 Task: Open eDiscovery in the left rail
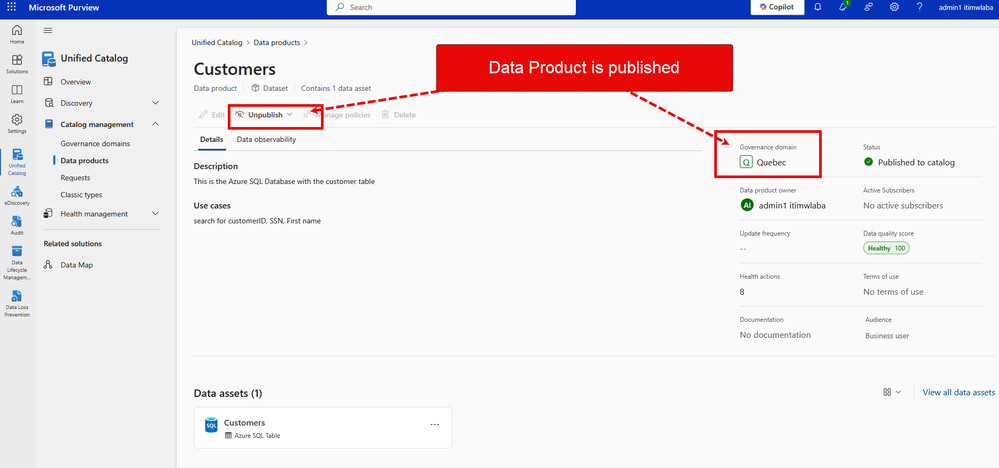tap(17, 195)
